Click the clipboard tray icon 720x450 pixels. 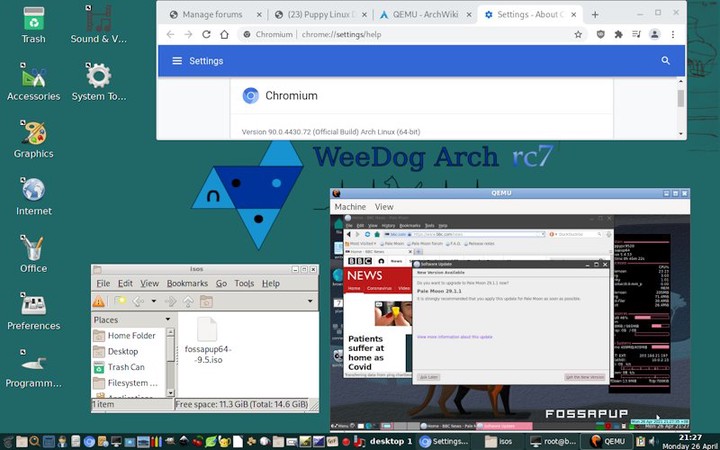pos(641,442)
